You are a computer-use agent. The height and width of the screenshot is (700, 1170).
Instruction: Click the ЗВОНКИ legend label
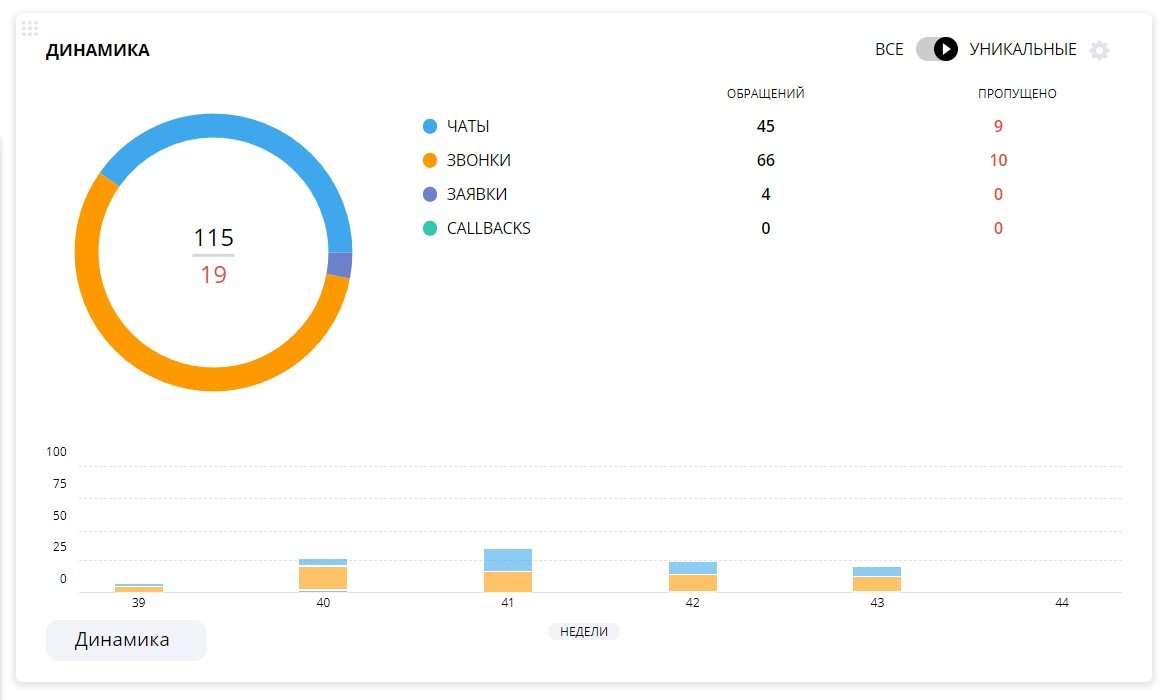tap(478, 160)
